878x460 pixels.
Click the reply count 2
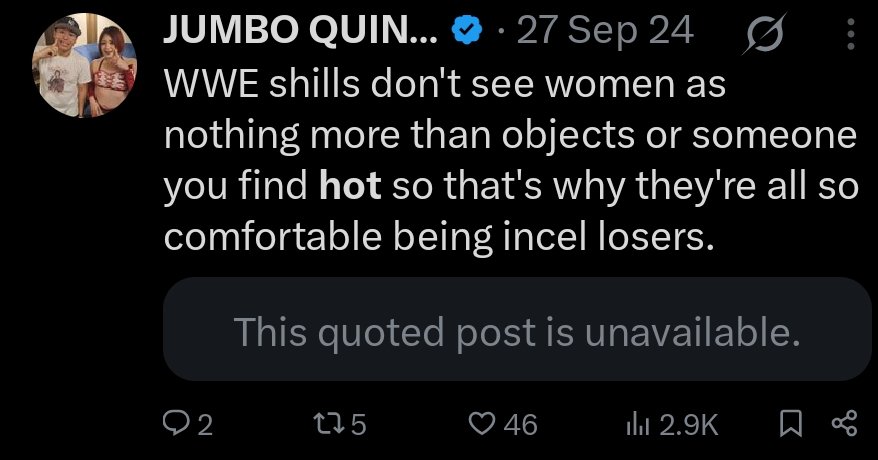pyautogui.click(x=204, y=425)
